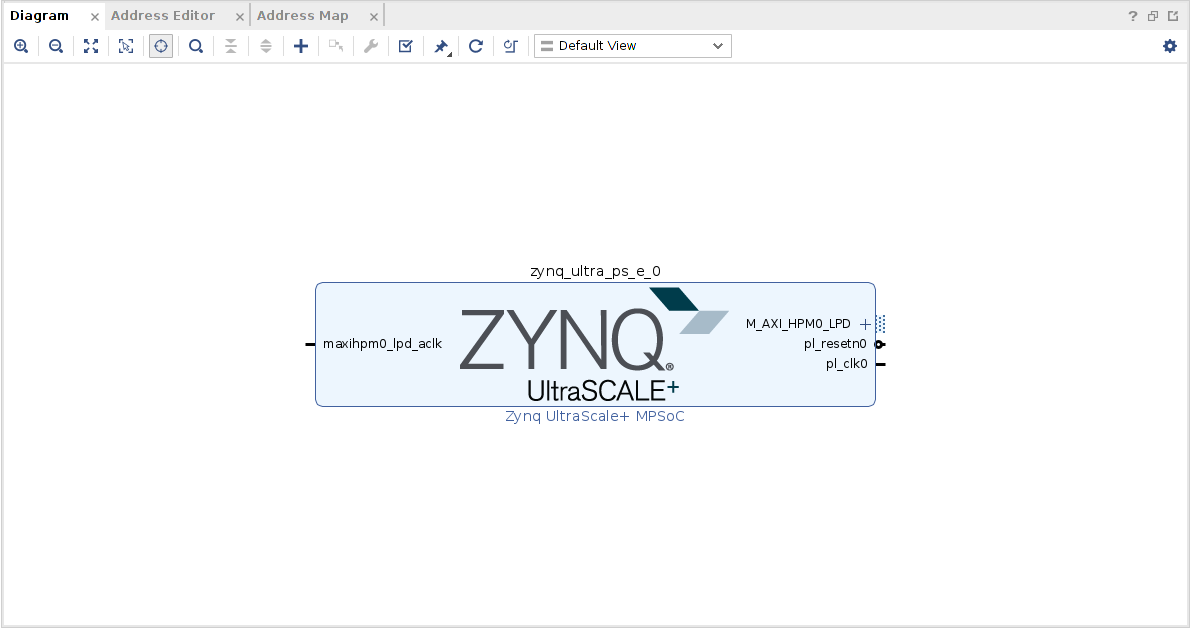Click the Add IP plus icon

tap(301, 46)
